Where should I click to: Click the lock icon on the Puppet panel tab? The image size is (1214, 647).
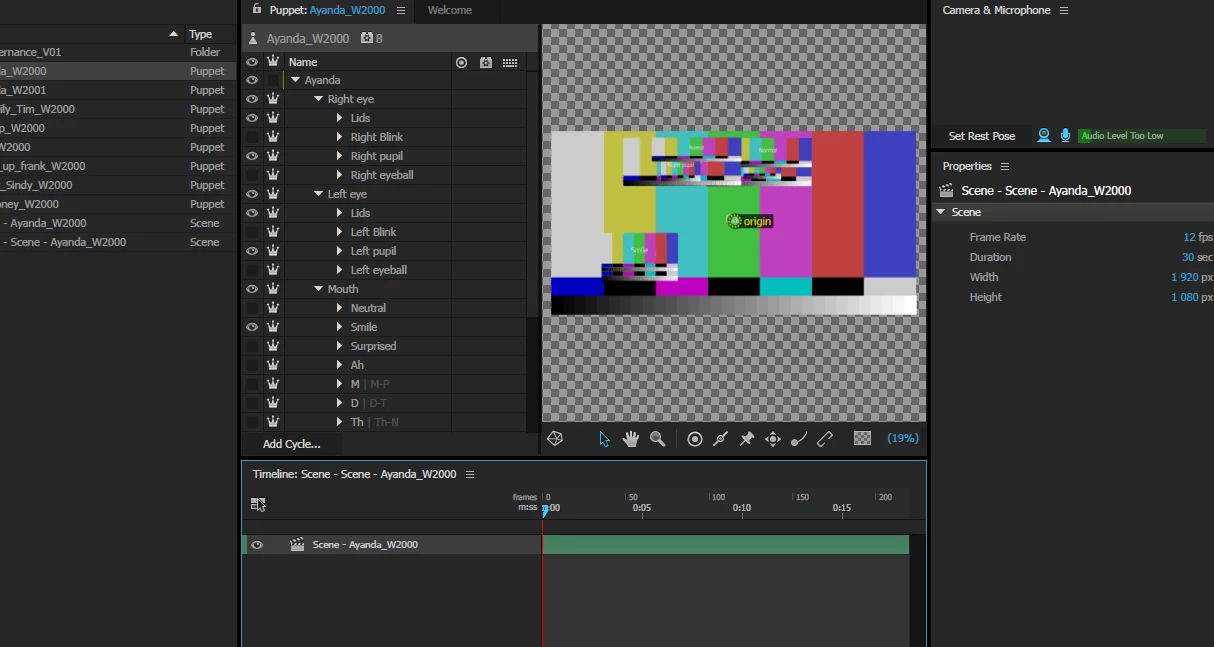click(257, 9)
